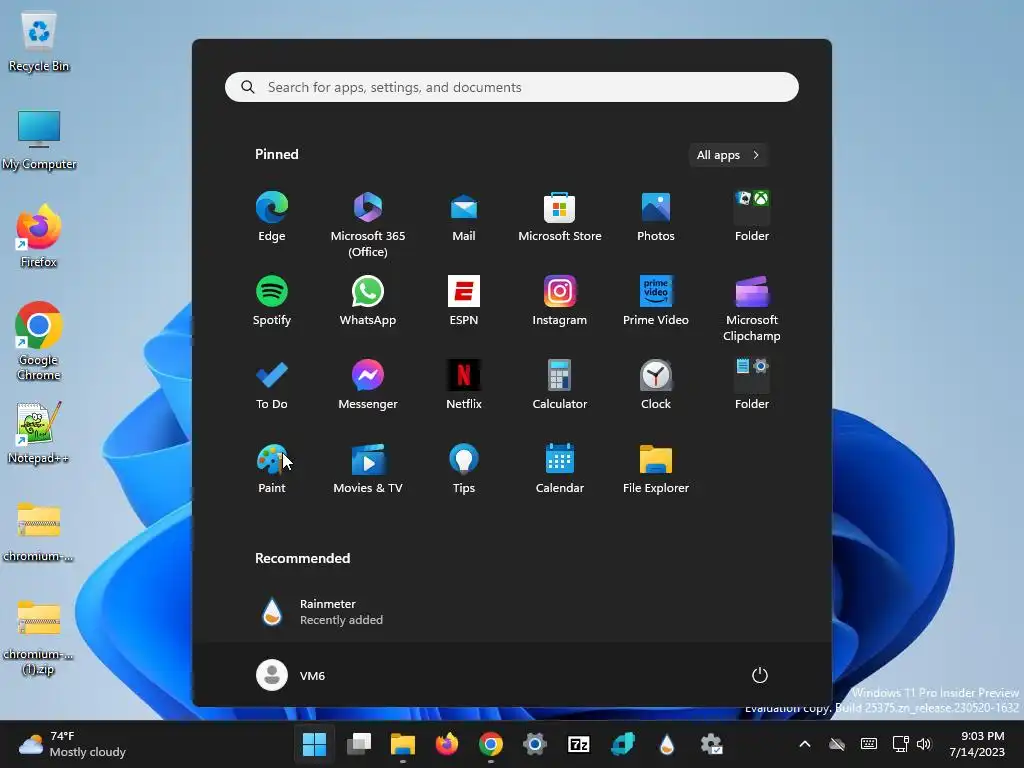Open the Edge pinned app
The image size is (1024, 768).
(x=272, y=217)
